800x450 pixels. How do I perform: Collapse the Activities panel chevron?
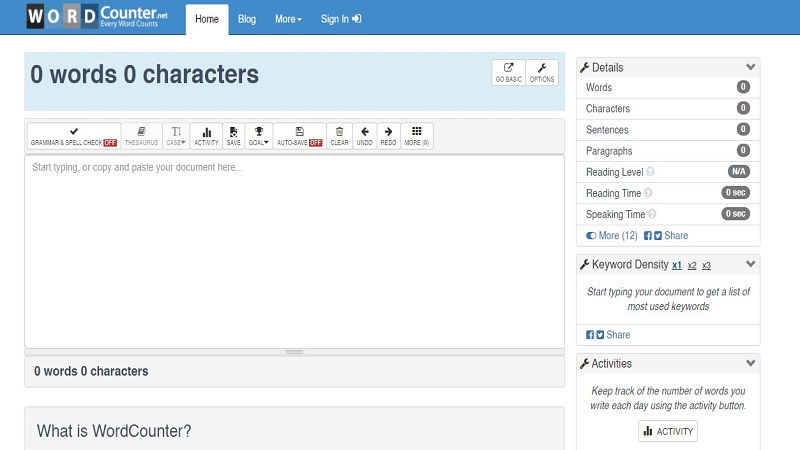tap(750, 363)
